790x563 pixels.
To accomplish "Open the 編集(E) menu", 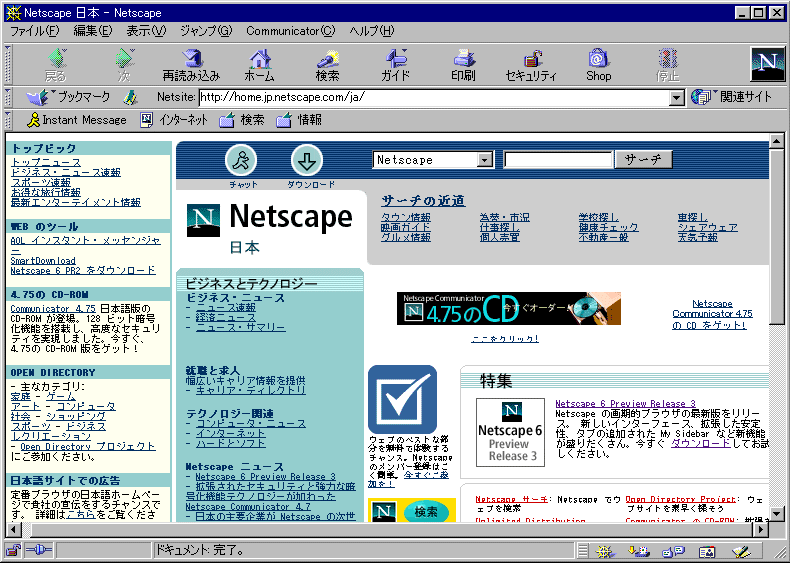I will pyautogui.click(x=93, y=31).
